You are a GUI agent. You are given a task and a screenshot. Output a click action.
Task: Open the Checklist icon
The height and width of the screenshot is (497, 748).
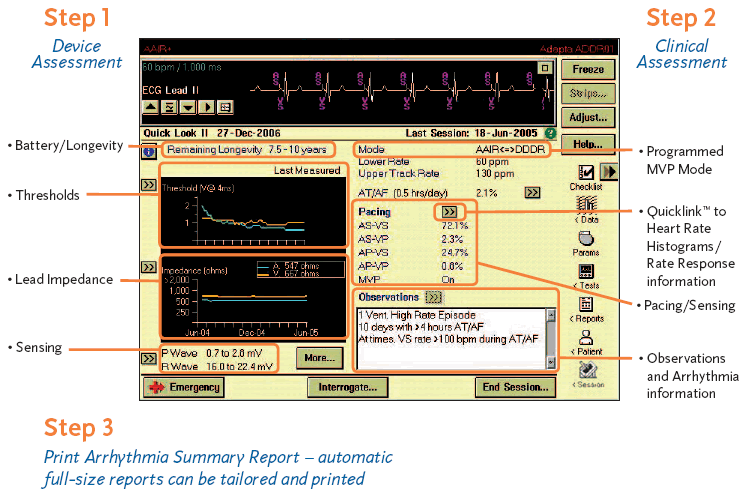click(x=586, y=176)
